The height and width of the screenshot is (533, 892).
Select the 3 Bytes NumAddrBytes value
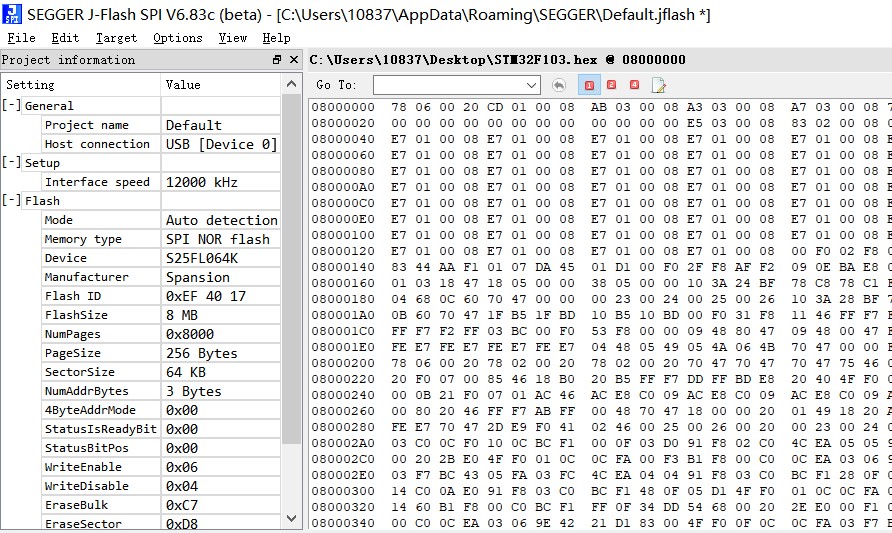(x=193, y=391)
